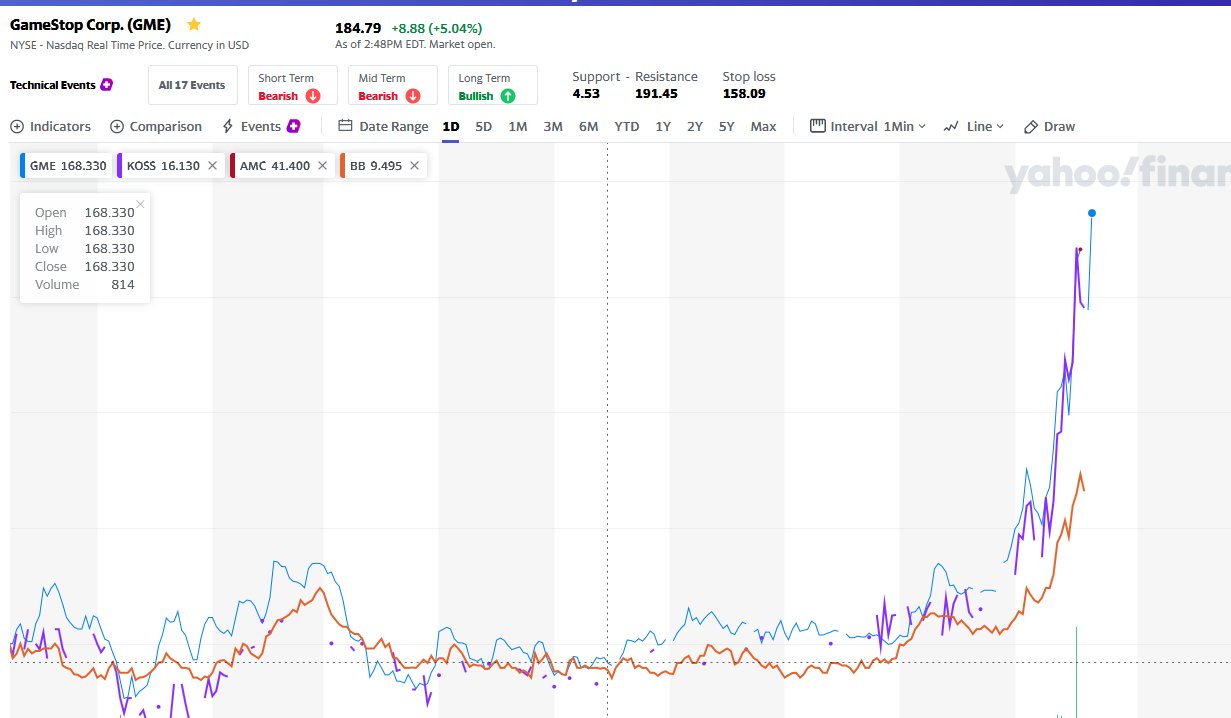The height and width of the screenshot is (718, 1231).
Task: Select the 1D date range
Action: pos(451,127)
